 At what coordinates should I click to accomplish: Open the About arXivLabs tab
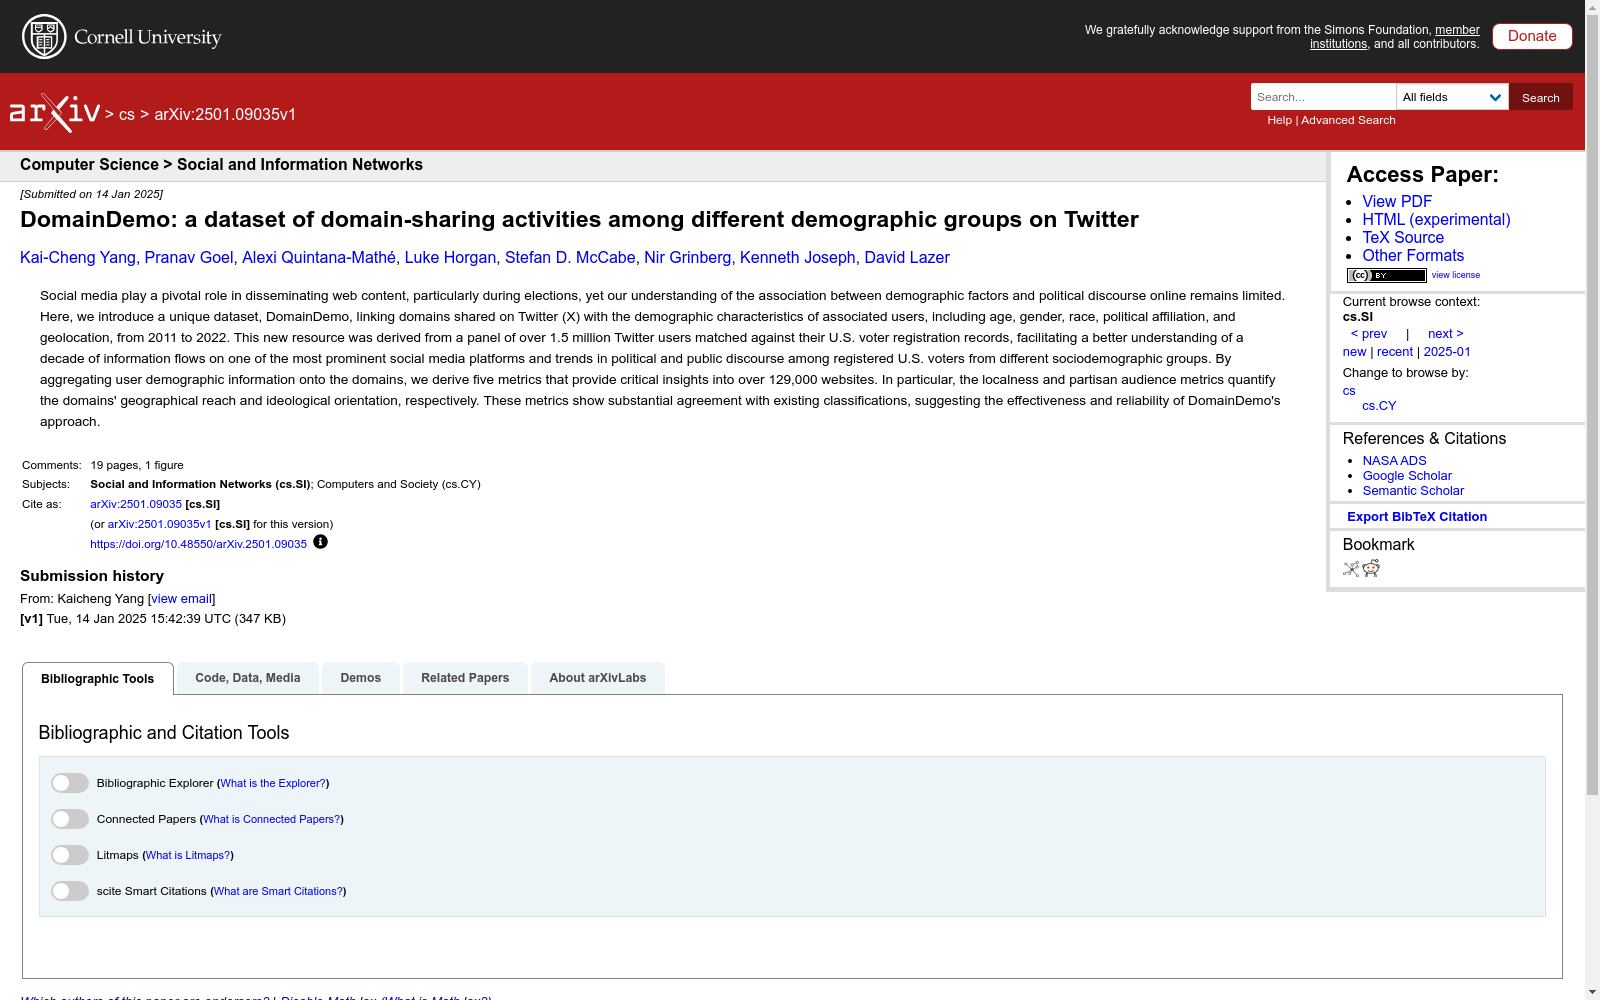point(598,678)
